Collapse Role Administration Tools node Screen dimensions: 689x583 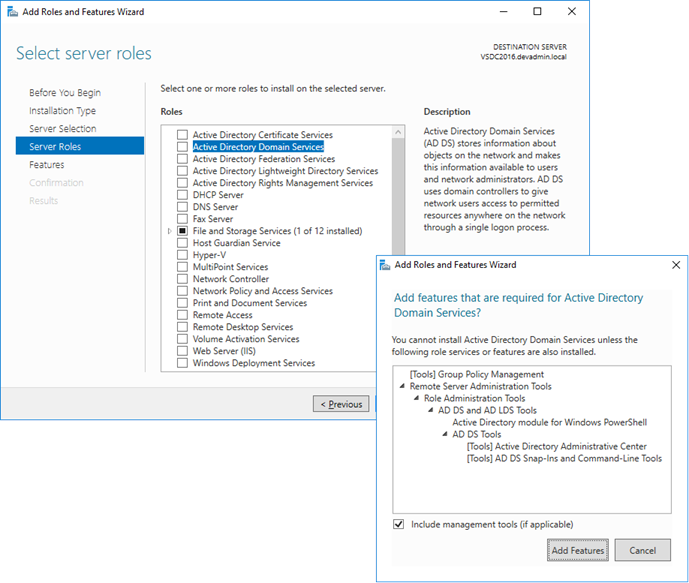416,398
